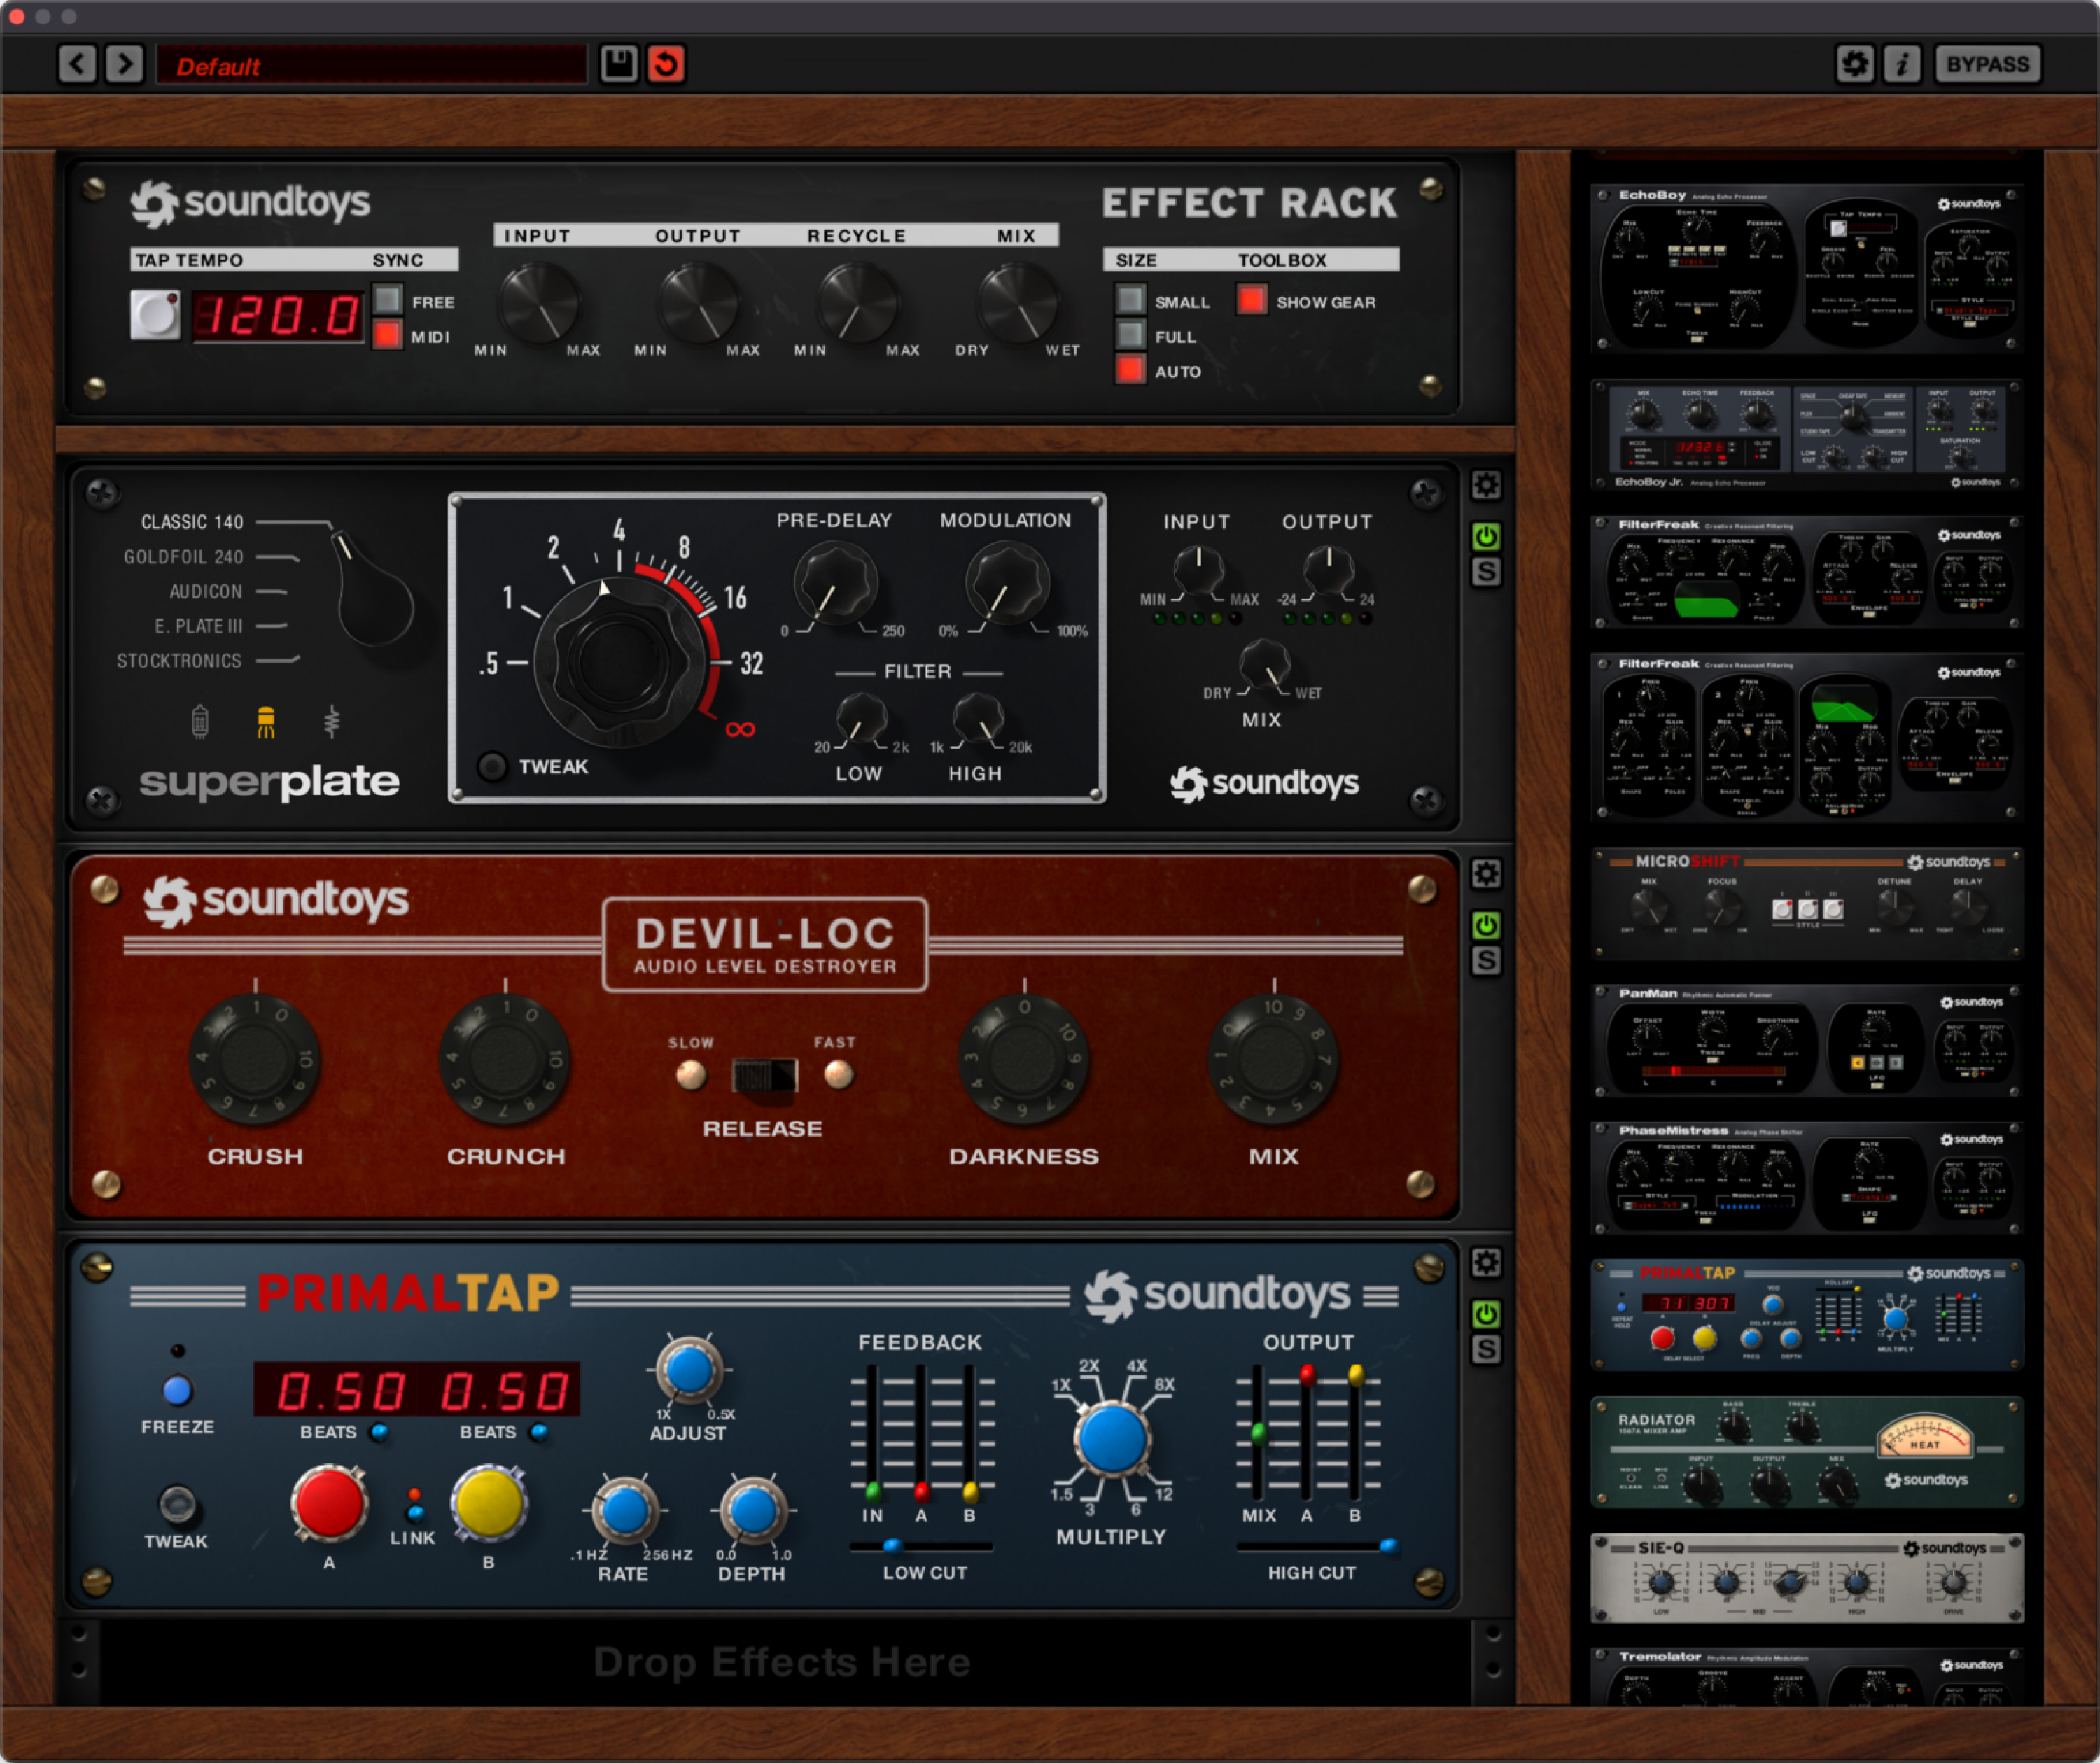Set rack size to SMALL
2100x1763 pixels.
coord(1131,301)
